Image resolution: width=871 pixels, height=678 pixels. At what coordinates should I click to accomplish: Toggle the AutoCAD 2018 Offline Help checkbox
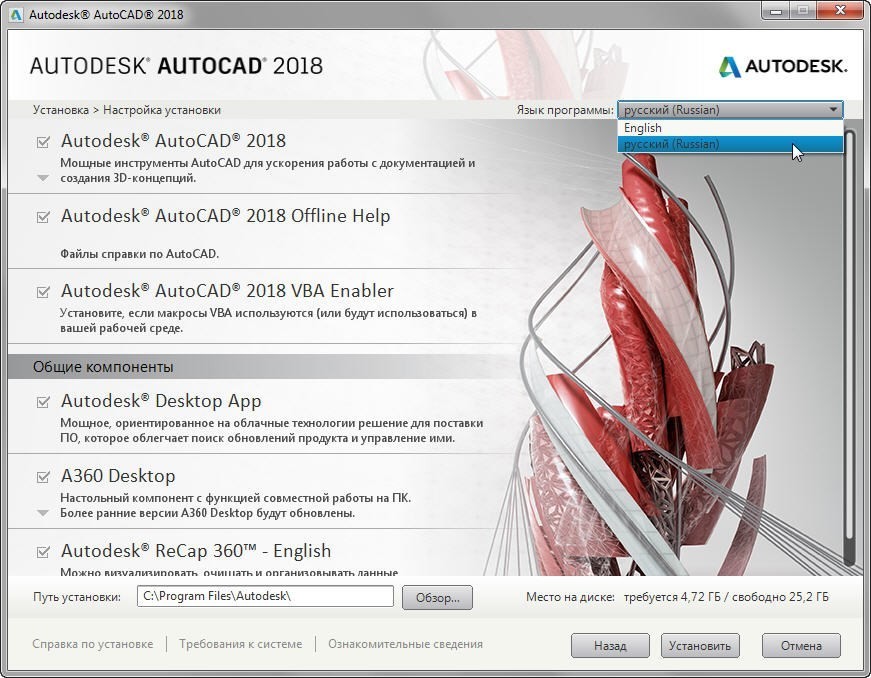tap(43, 217)
